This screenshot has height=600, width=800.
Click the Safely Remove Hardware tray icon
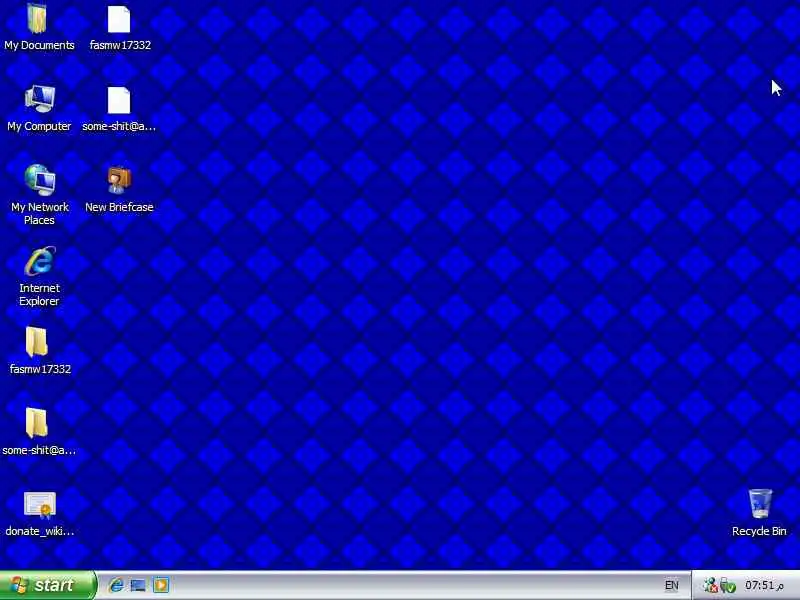tap(728, 586)
